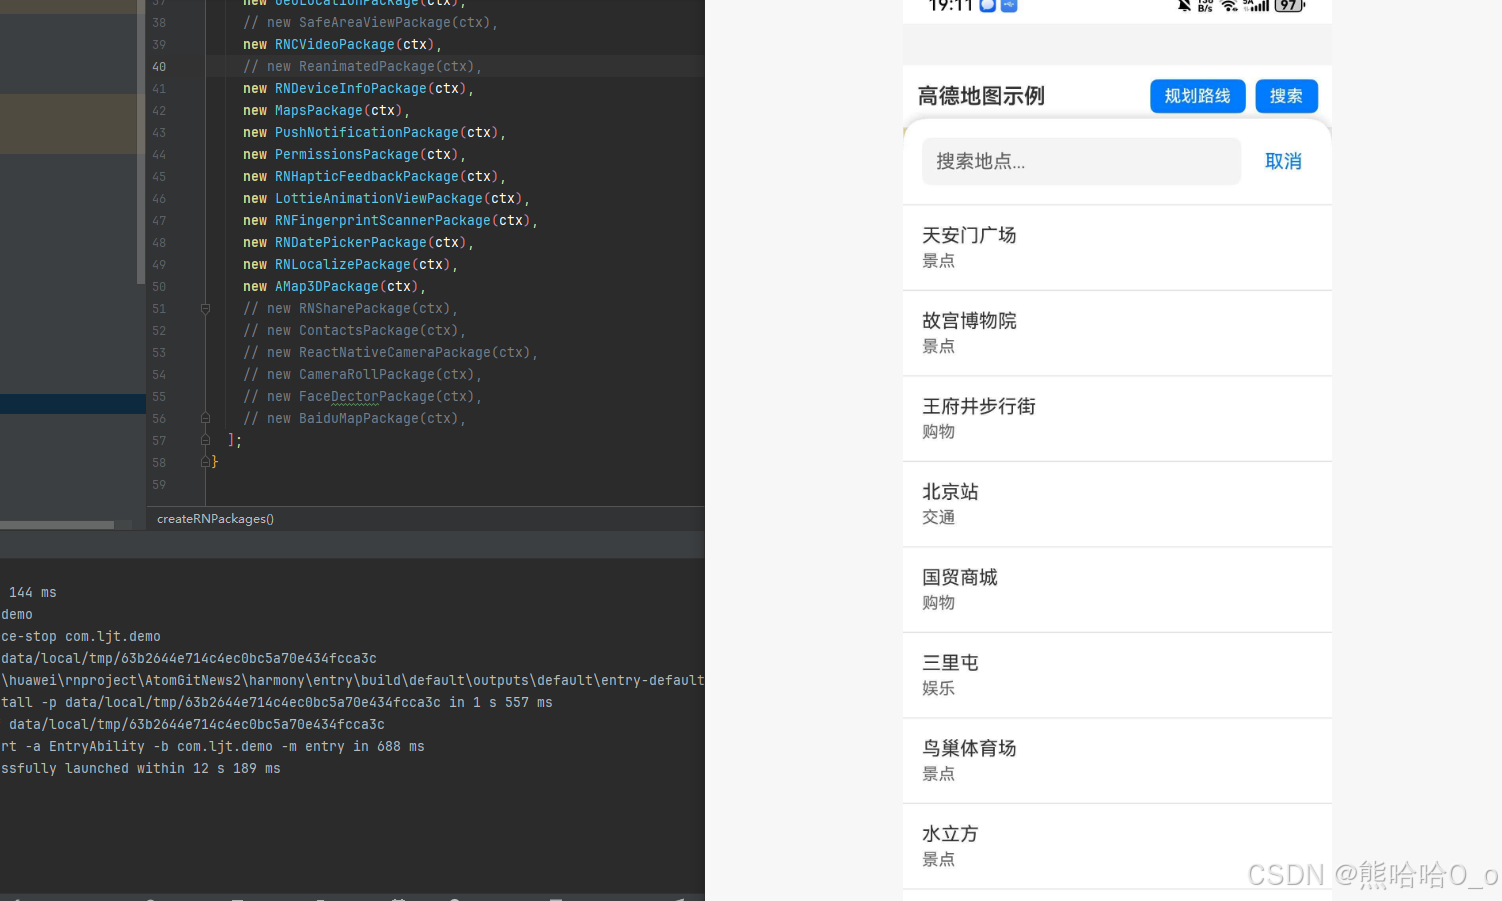Image resolution: width=1502 pixels, height=901 pixels.
Task: Click the commented BaiduMapPackage line
Action: coord(354,419)
